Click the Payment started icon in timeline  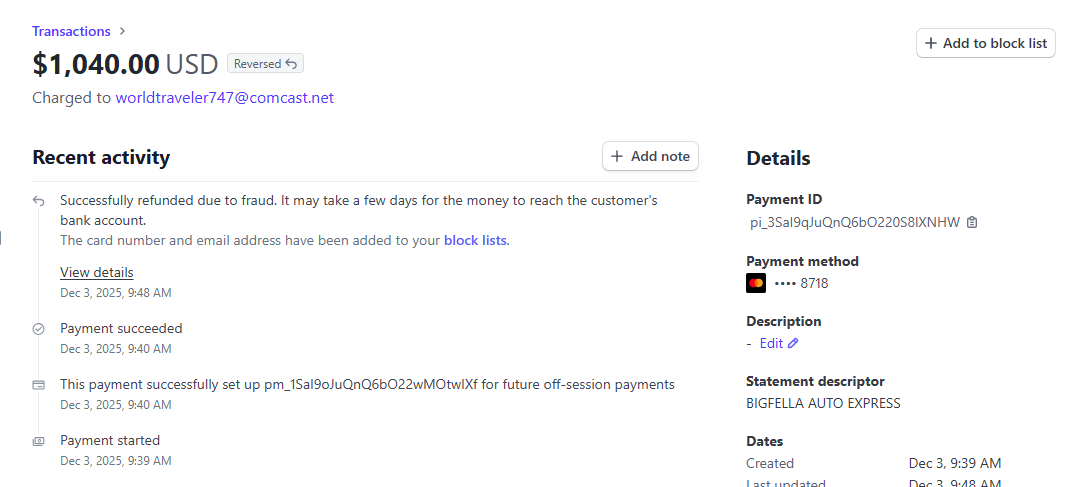pos(39,440)
